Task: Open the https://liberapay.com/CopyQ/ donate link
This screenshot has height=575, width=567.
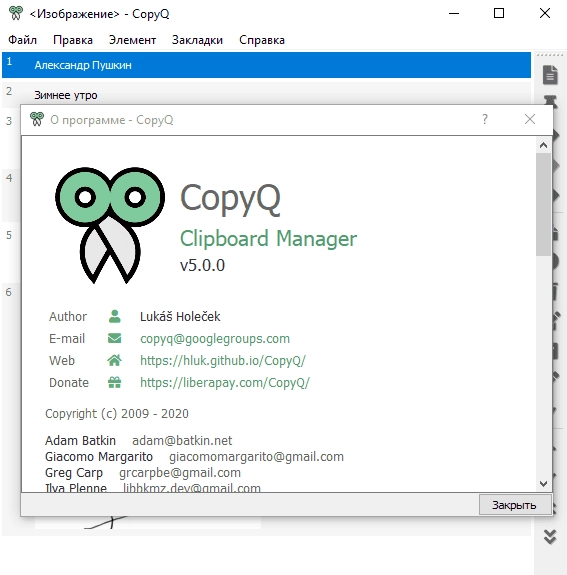Action: pos(225,382)
